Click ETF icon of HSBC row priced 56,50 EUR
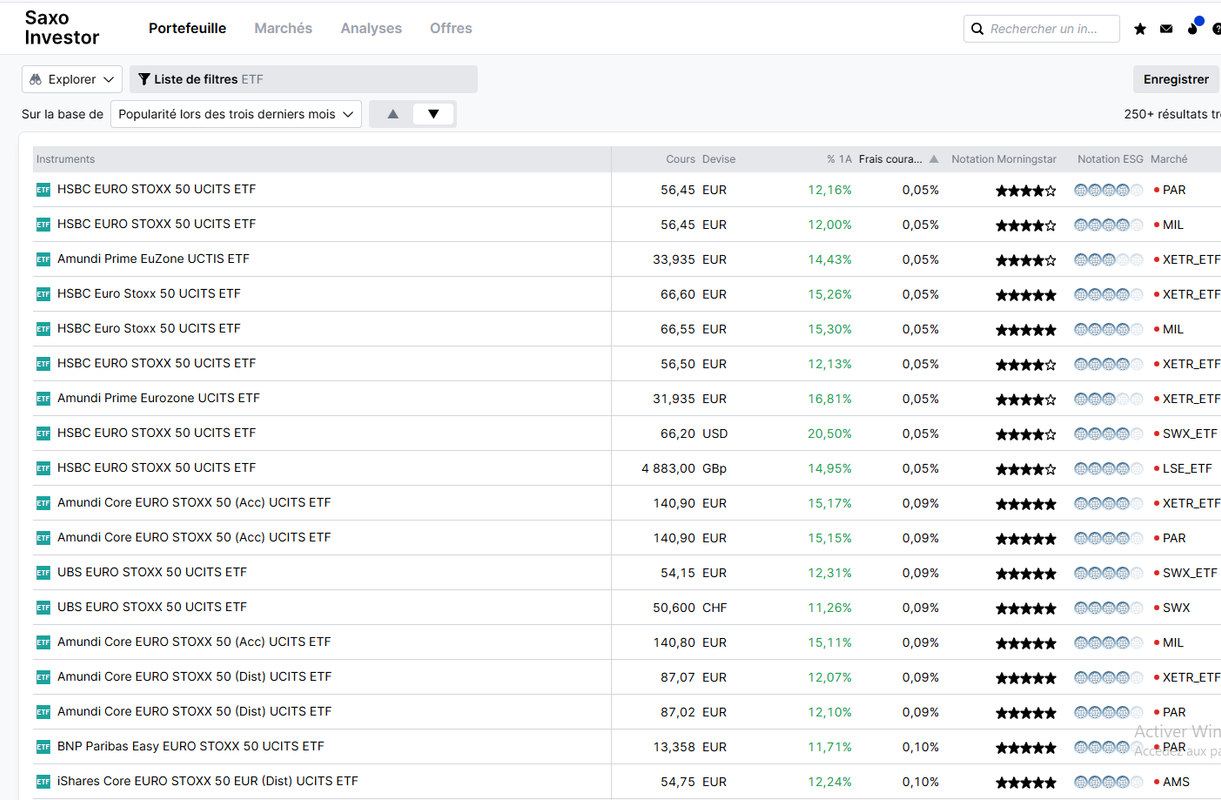Viewport: 1221px width, 800px height. pos(43,363)
